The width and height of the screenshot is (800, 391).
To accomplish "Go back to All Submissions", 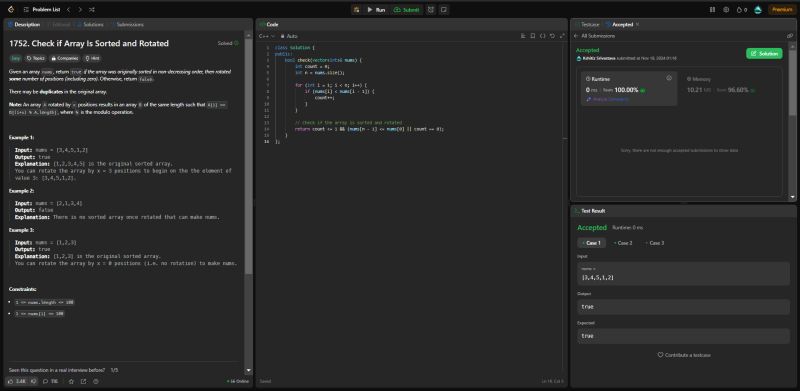I will coord(594,36).
